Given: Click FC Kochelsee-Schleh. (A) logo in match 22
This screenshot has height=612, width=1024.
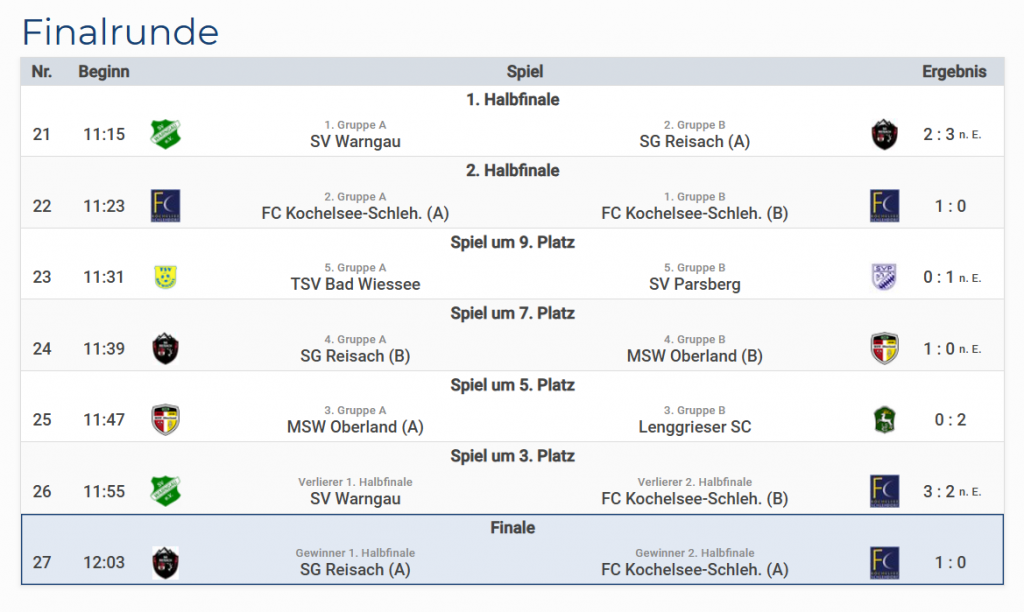Looking at the screenshot, I should pos(165,205).
